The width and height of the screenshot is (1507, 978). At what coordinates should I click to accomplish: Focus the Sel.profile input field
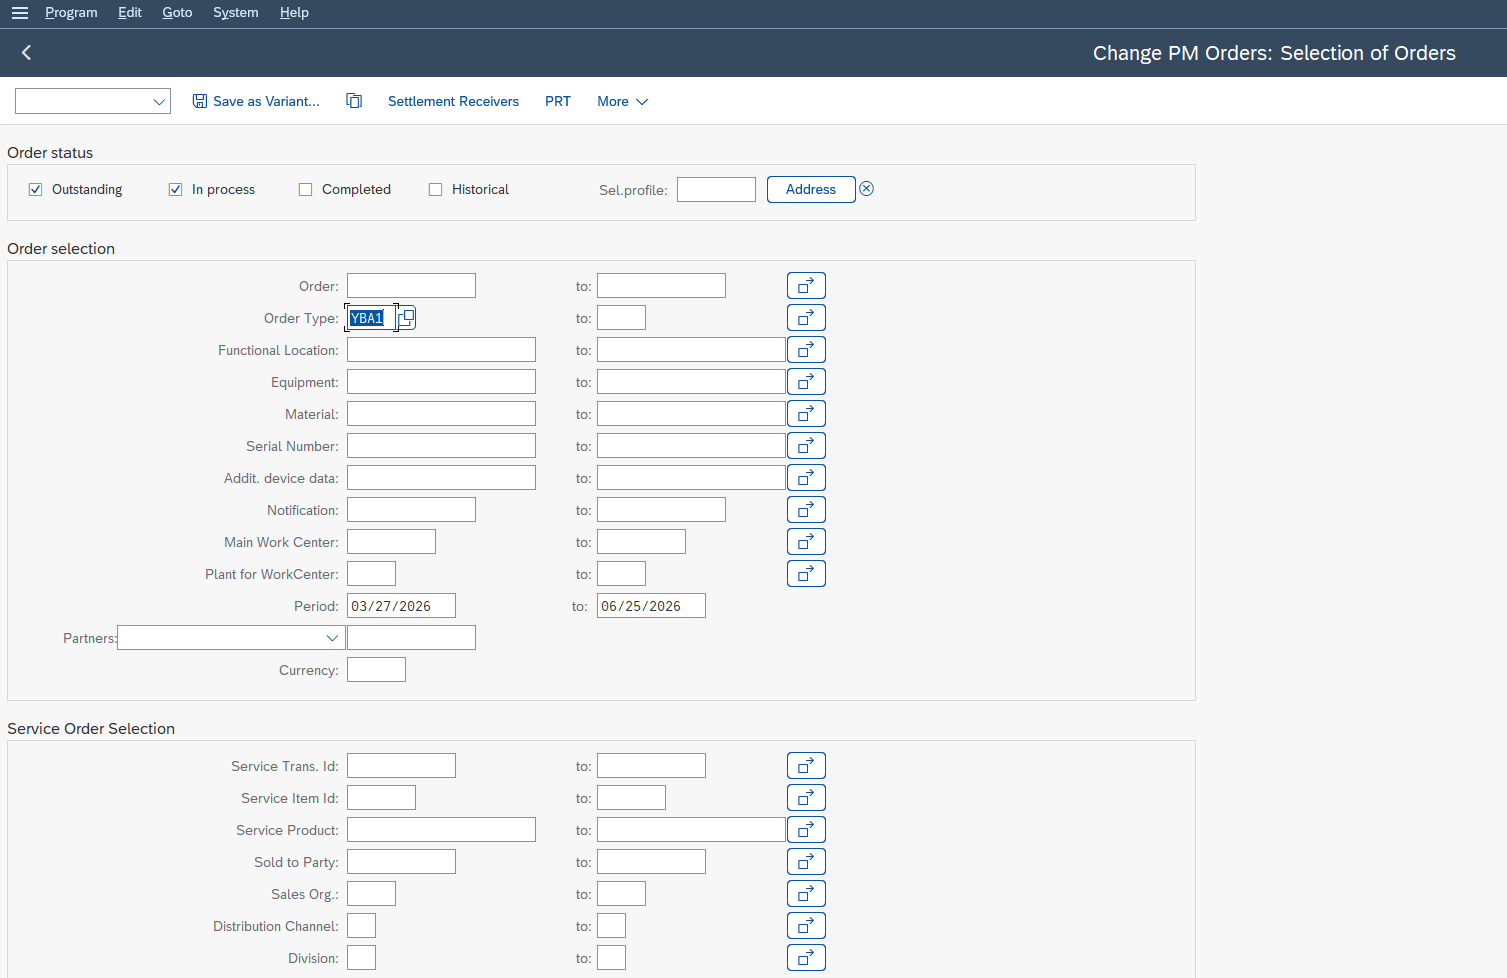(x=716, y=189)
